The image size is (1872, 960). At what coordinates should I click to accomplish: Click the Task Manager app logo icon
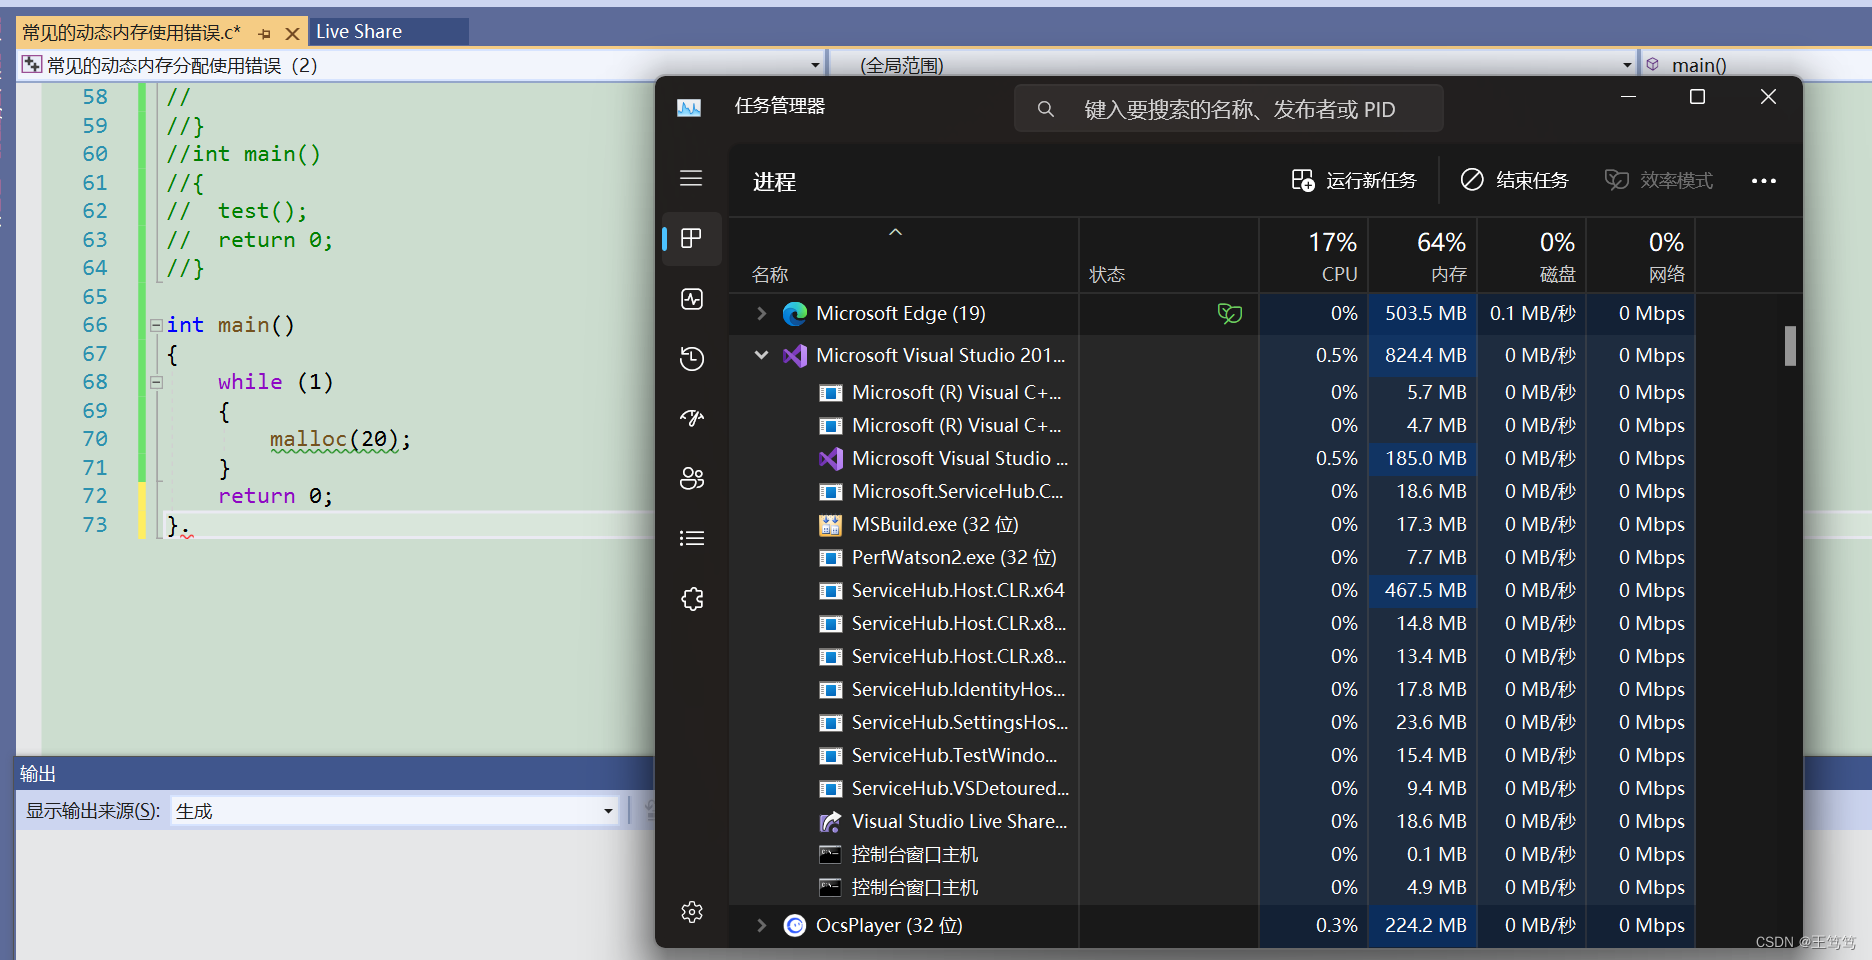(689, 107)
